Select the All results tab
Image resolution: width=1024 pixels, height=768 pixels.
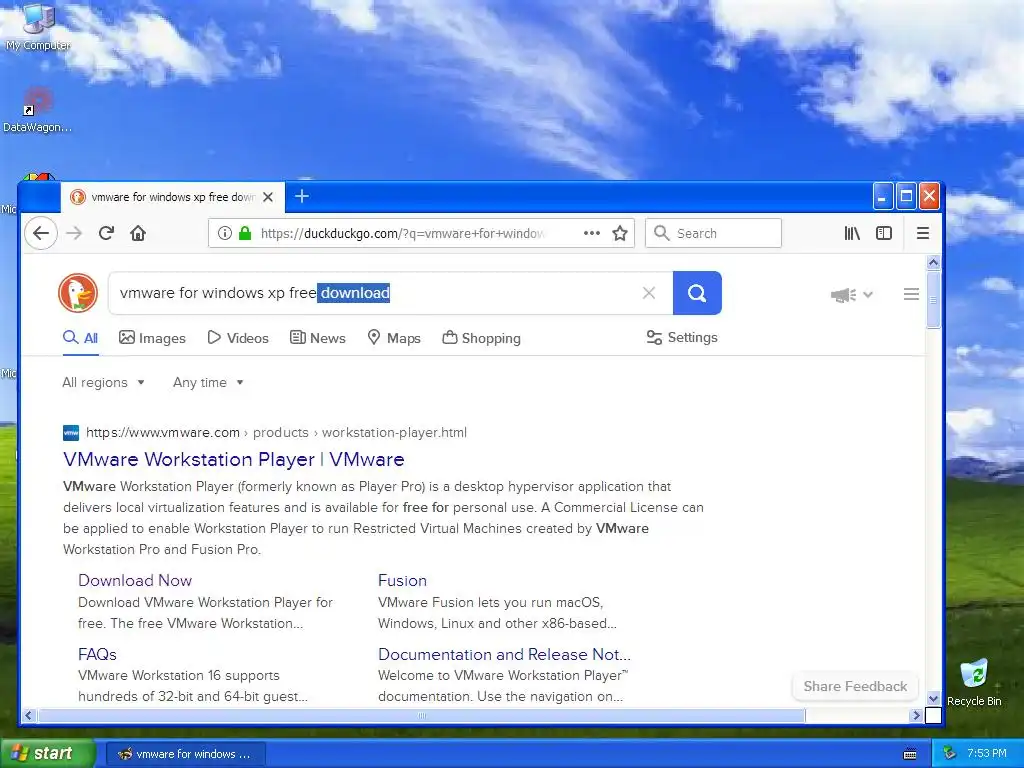point(80,338)
